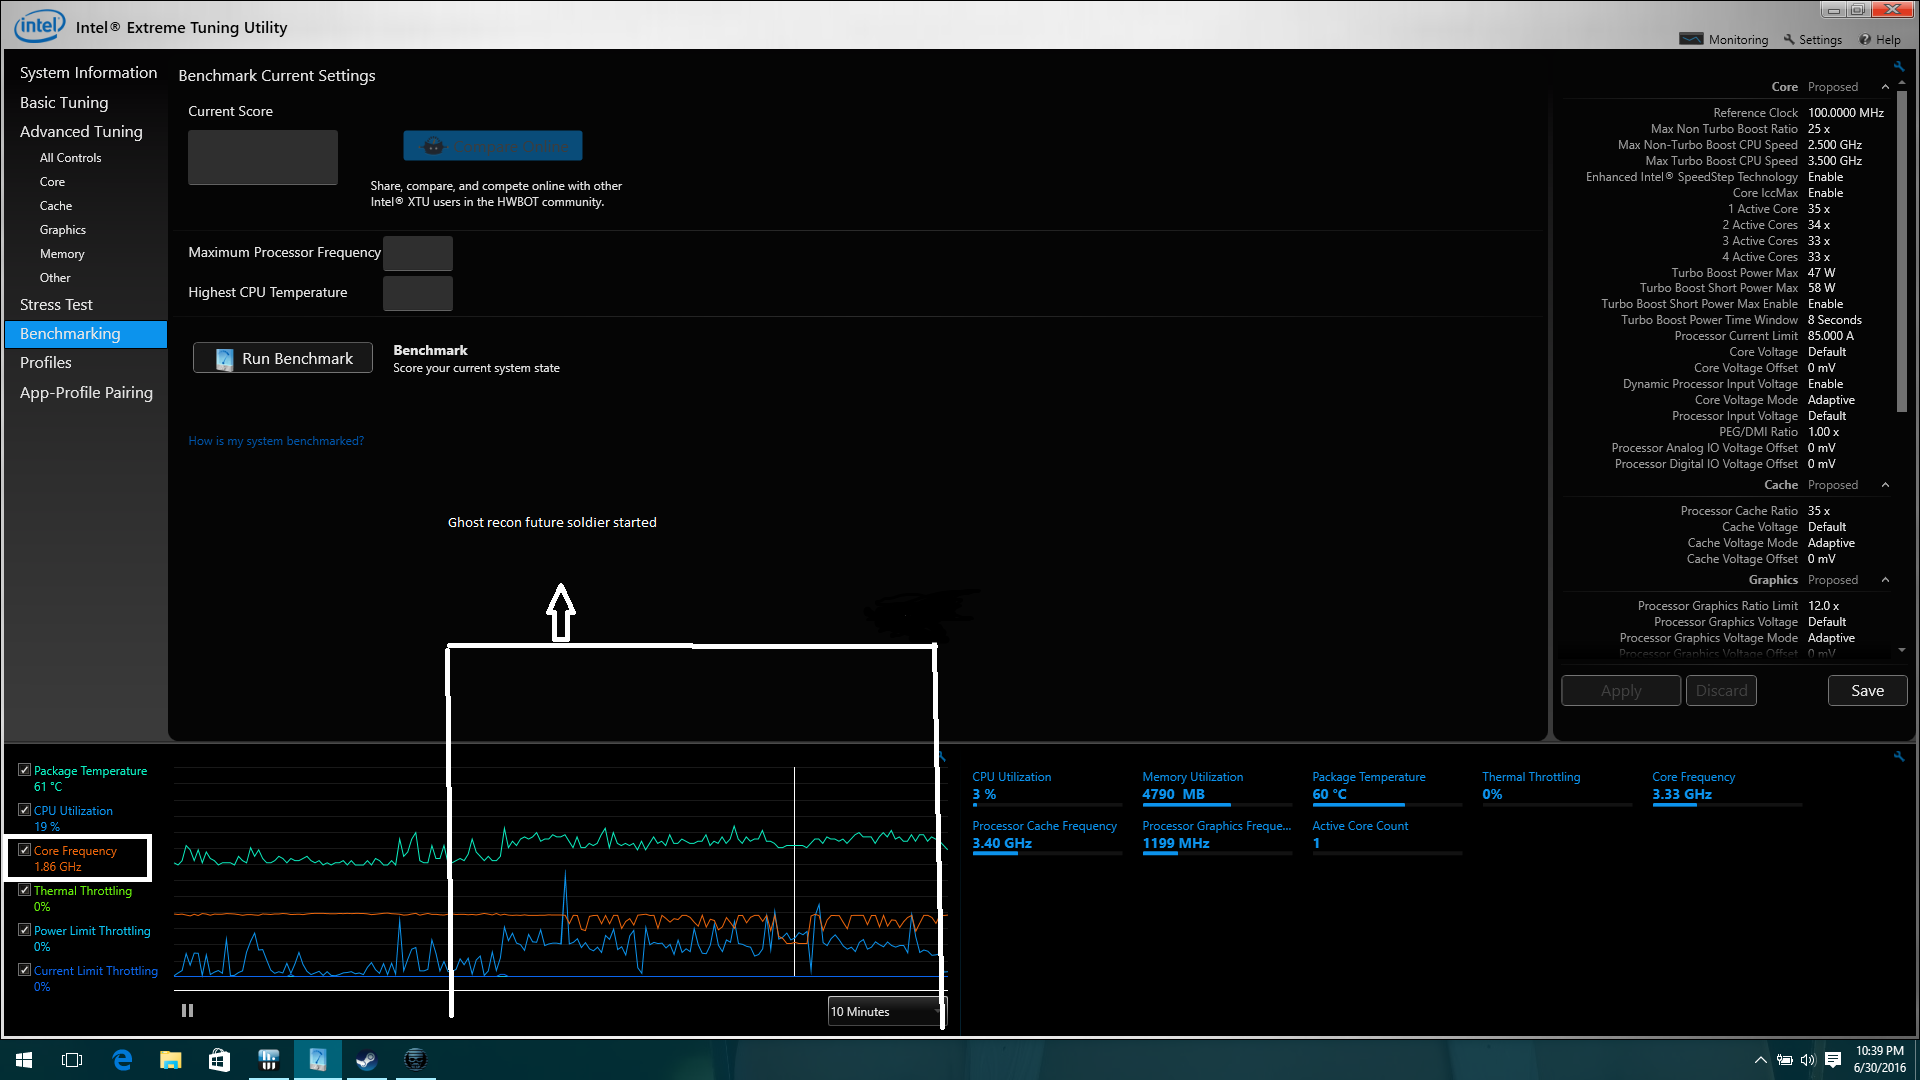Select Graphics under Advanced Tuning
The width and height of the screenshot is (1920, 1080).
click(63, 230)
